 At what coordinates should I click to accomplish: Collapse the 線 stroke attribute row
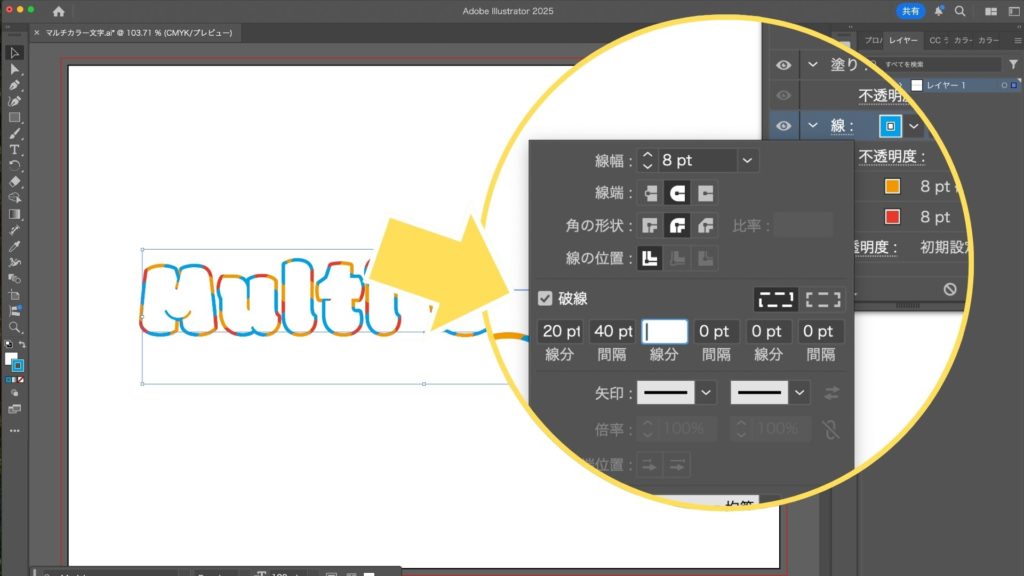pyautogui.click(x=813, y=126)
